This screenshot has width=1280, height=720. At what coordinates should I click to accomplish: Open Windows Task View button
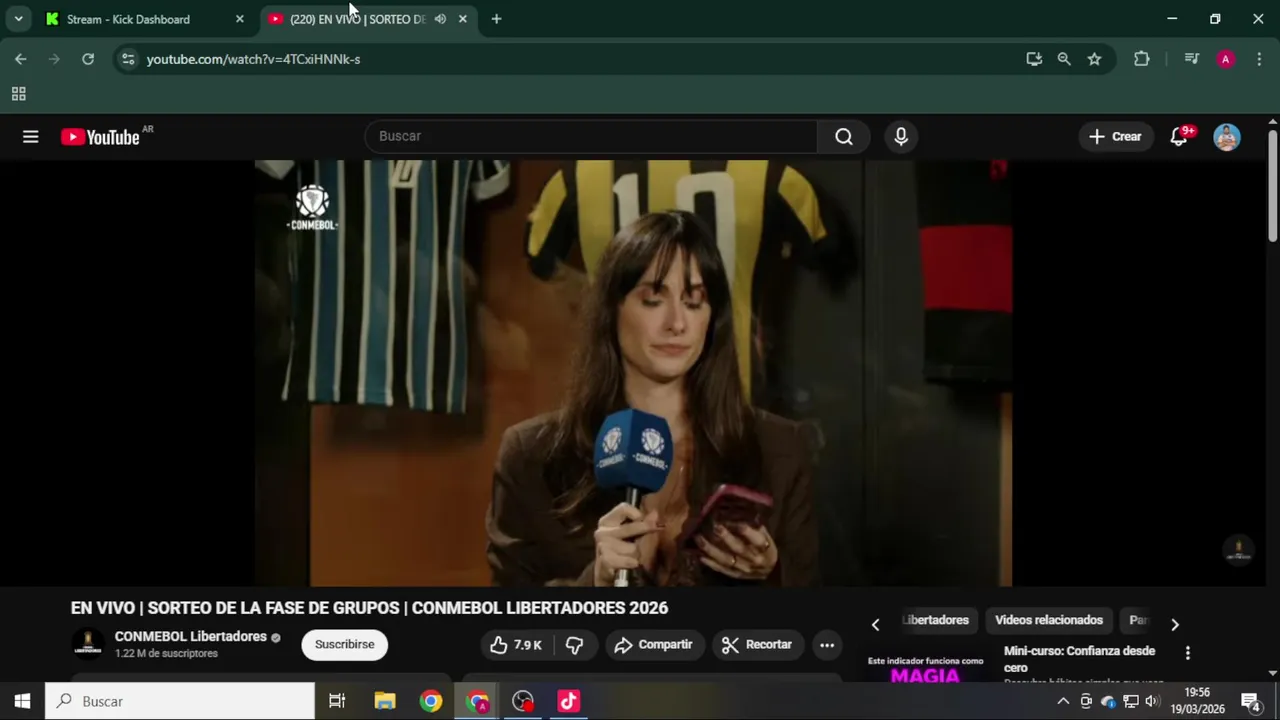[x=337, y=701]
